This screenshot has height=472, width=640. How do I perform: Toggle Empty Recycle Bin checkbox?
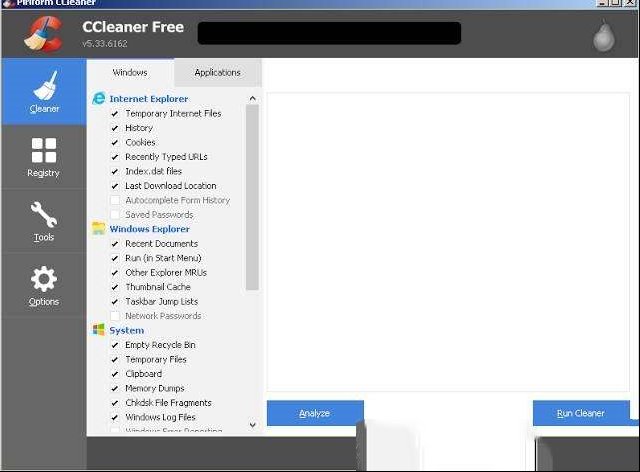tap(115, 345)
